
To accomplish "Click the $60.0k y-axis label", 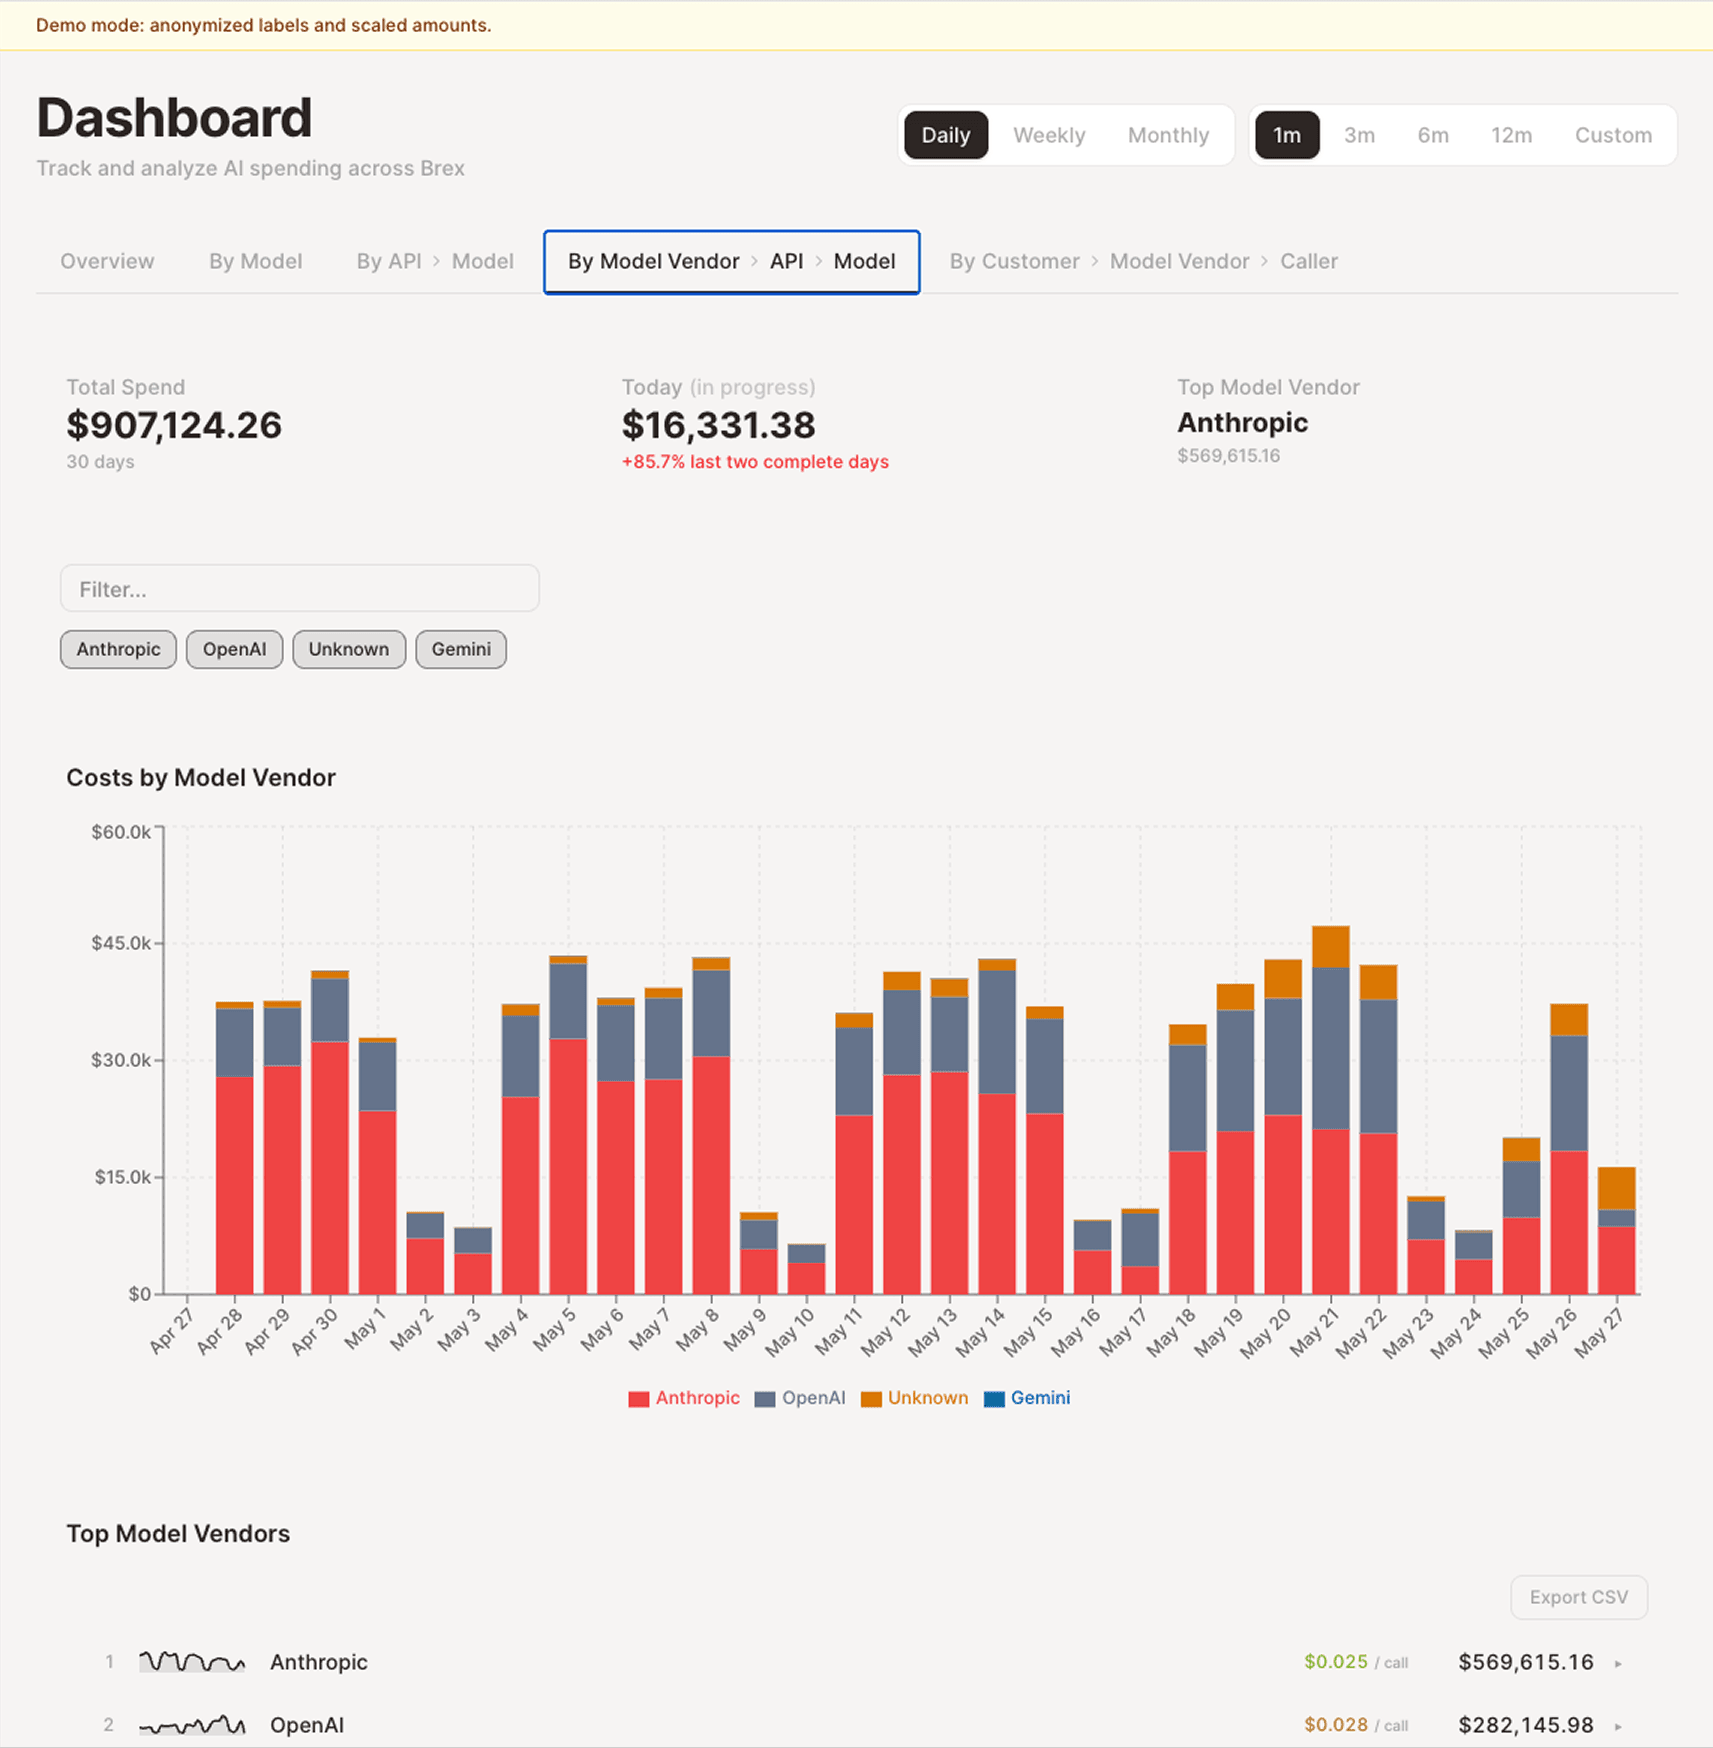I will [121, 832].
